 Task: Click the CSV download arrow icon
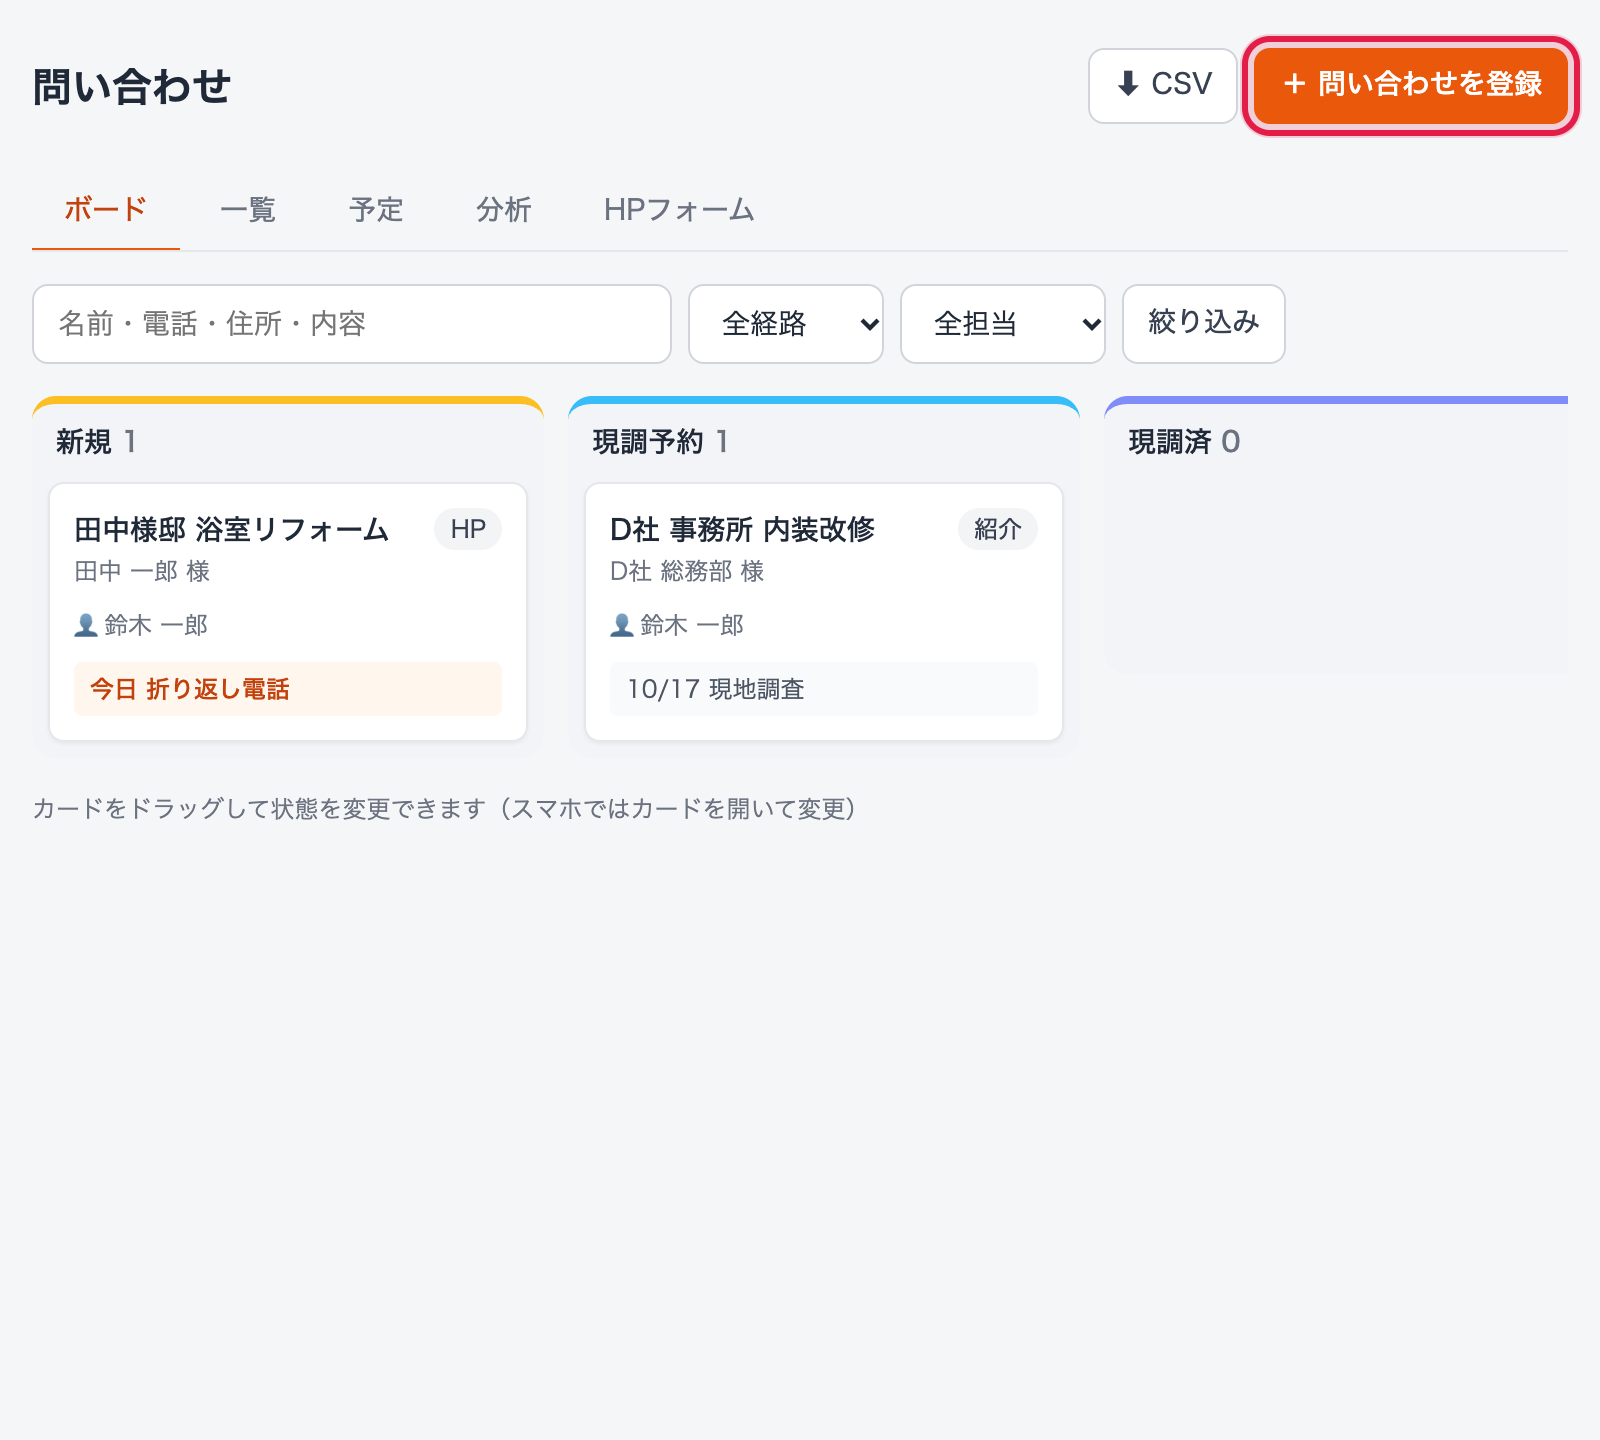[1128, 84]
